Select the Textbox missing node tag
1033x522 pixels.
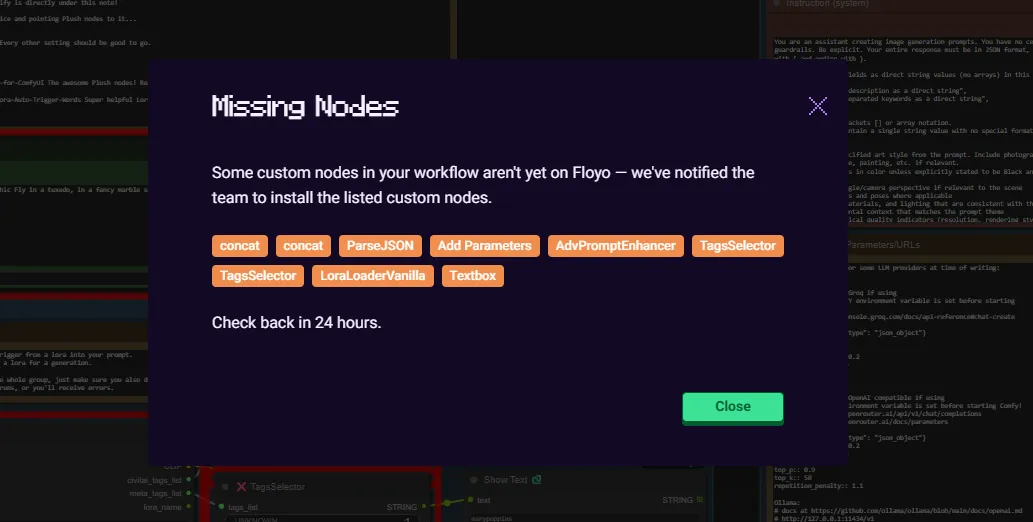pyautogui.click(x=472, y=276)
